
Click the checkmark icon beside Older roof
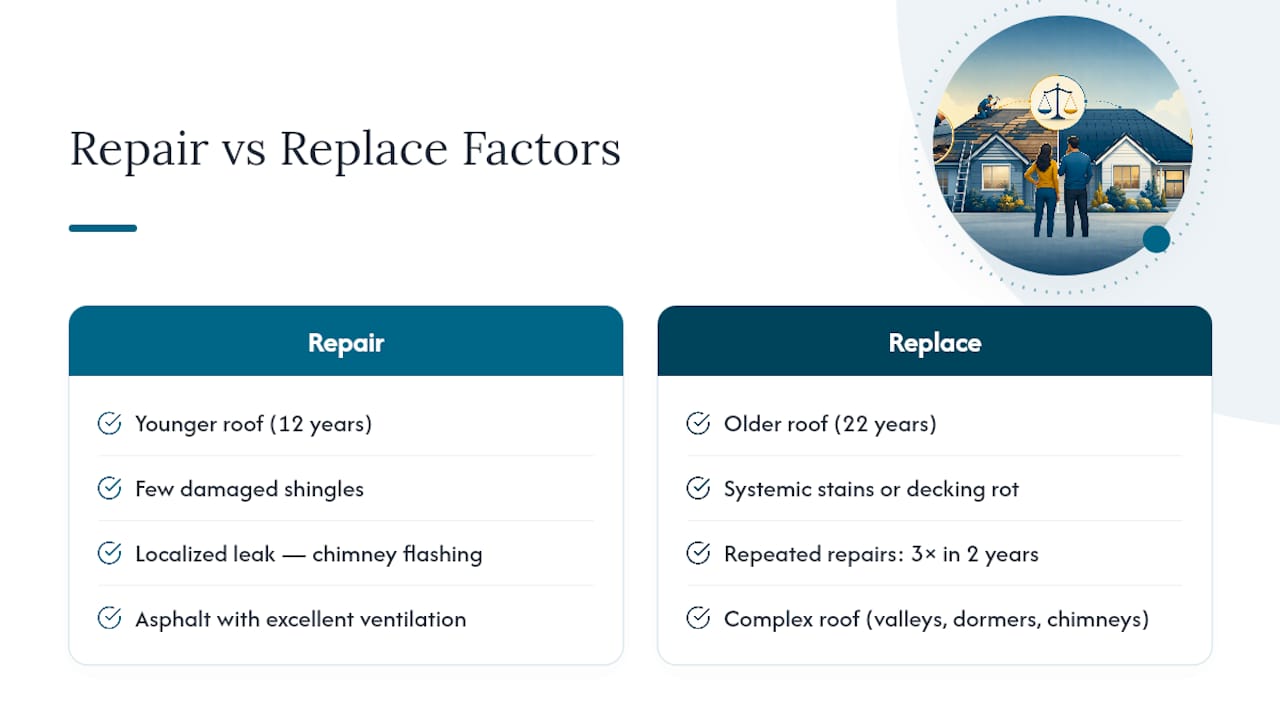(x=698, y=424)
